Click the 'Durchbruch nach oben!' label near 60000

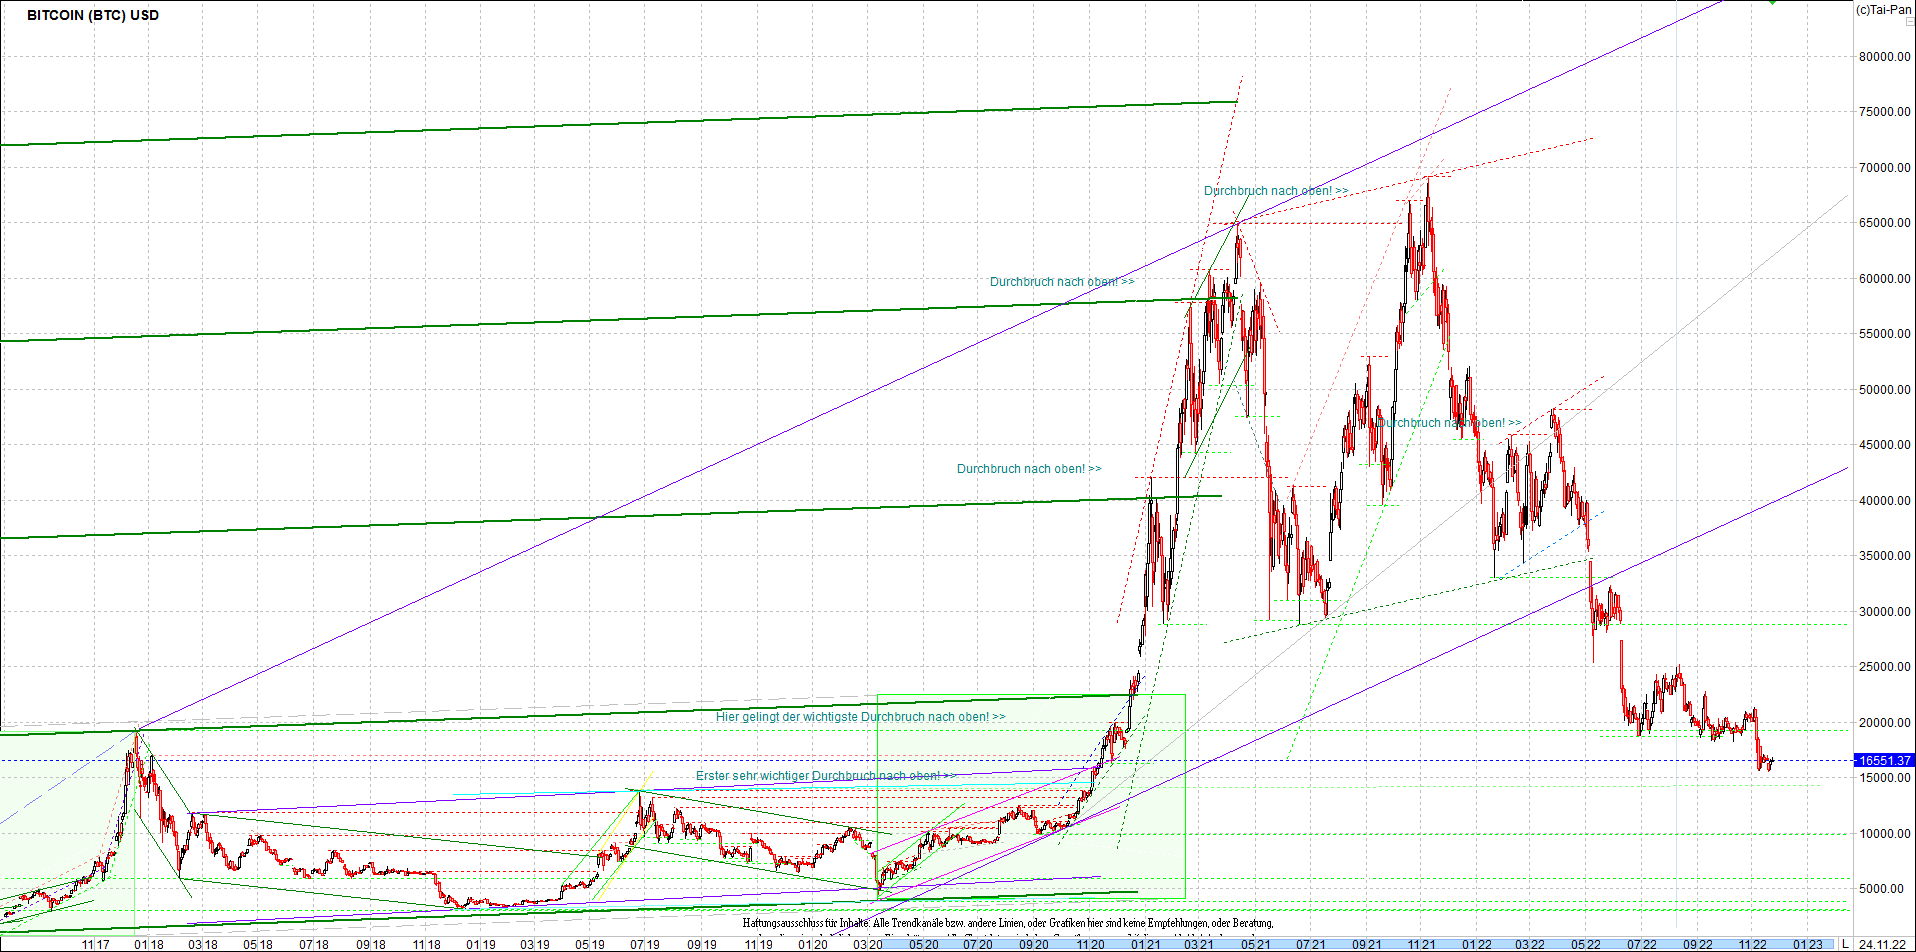(x=1062, y=282)
